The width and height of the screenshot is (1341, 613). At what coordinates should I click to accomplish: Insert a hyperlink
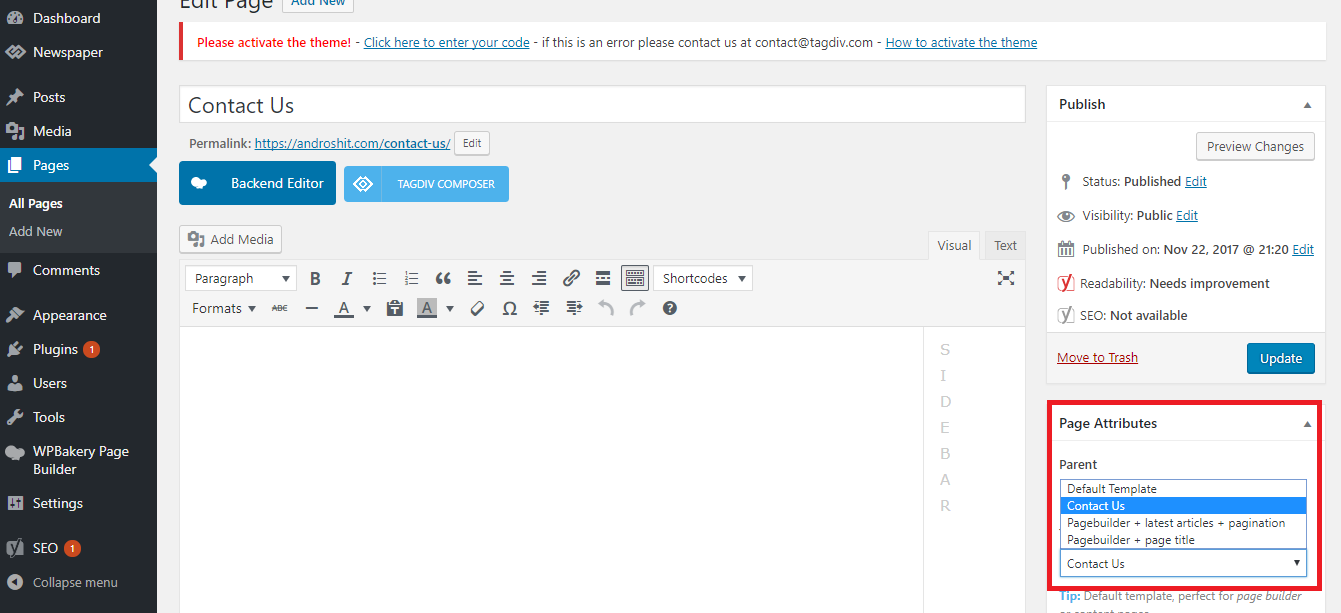click(571, 278)
